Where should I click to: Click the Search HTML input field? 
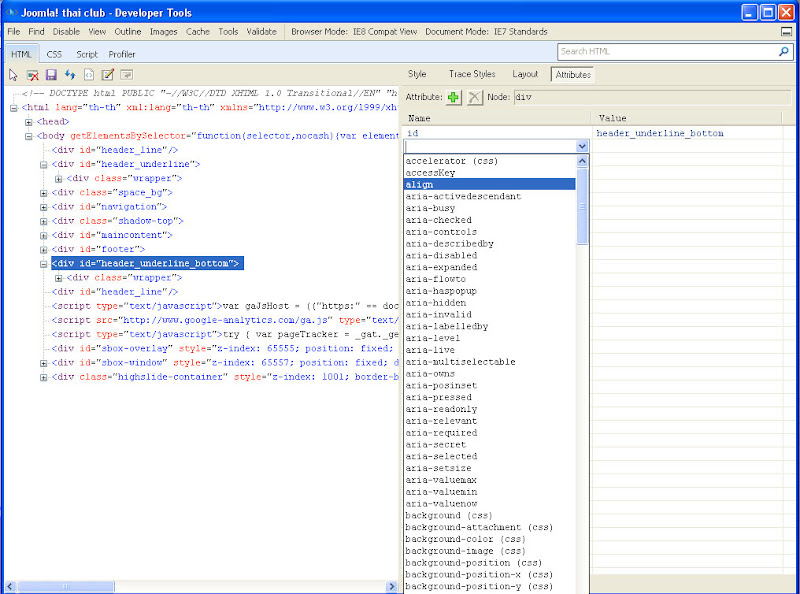668,52
